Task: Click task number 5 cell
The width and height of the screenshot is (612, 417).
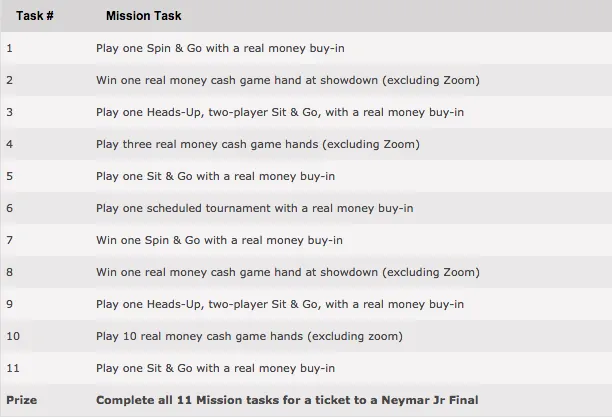Action: pyautogui.click(x=10, y=176)
